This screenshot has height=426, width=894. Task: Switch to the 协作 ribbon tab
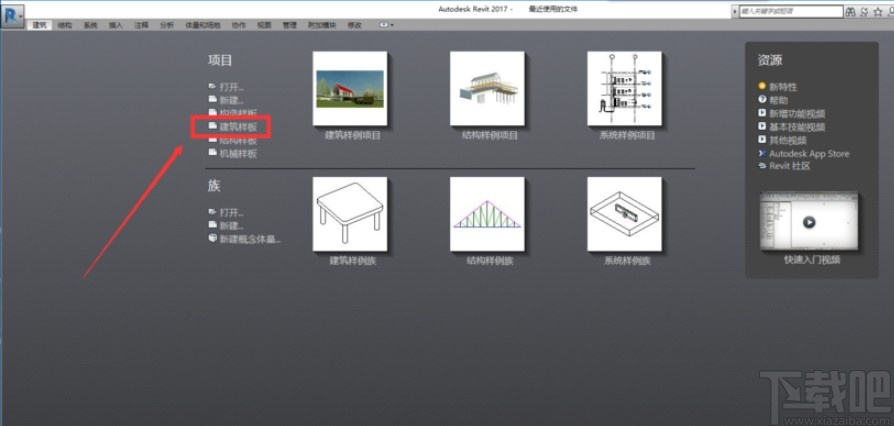pyautogui.click(x=238, y=25)
